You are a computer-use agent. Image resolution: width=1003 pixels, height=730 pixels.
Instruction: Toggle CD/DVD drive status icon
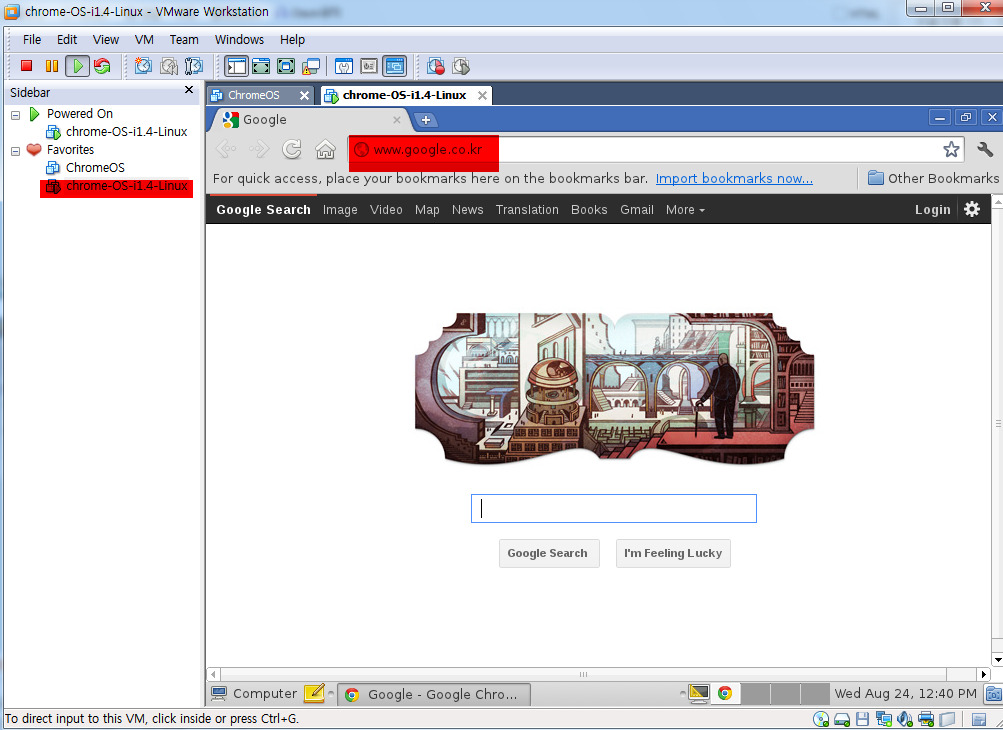tap(822, 719)
